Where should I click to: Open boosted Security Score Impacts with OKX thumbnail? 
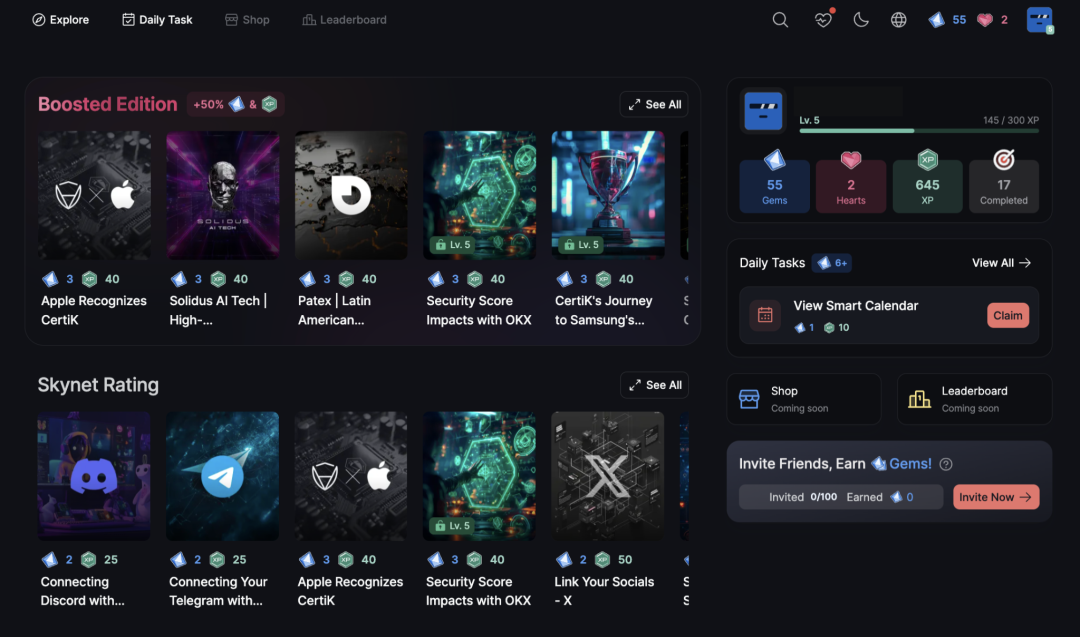pos(479,196)
